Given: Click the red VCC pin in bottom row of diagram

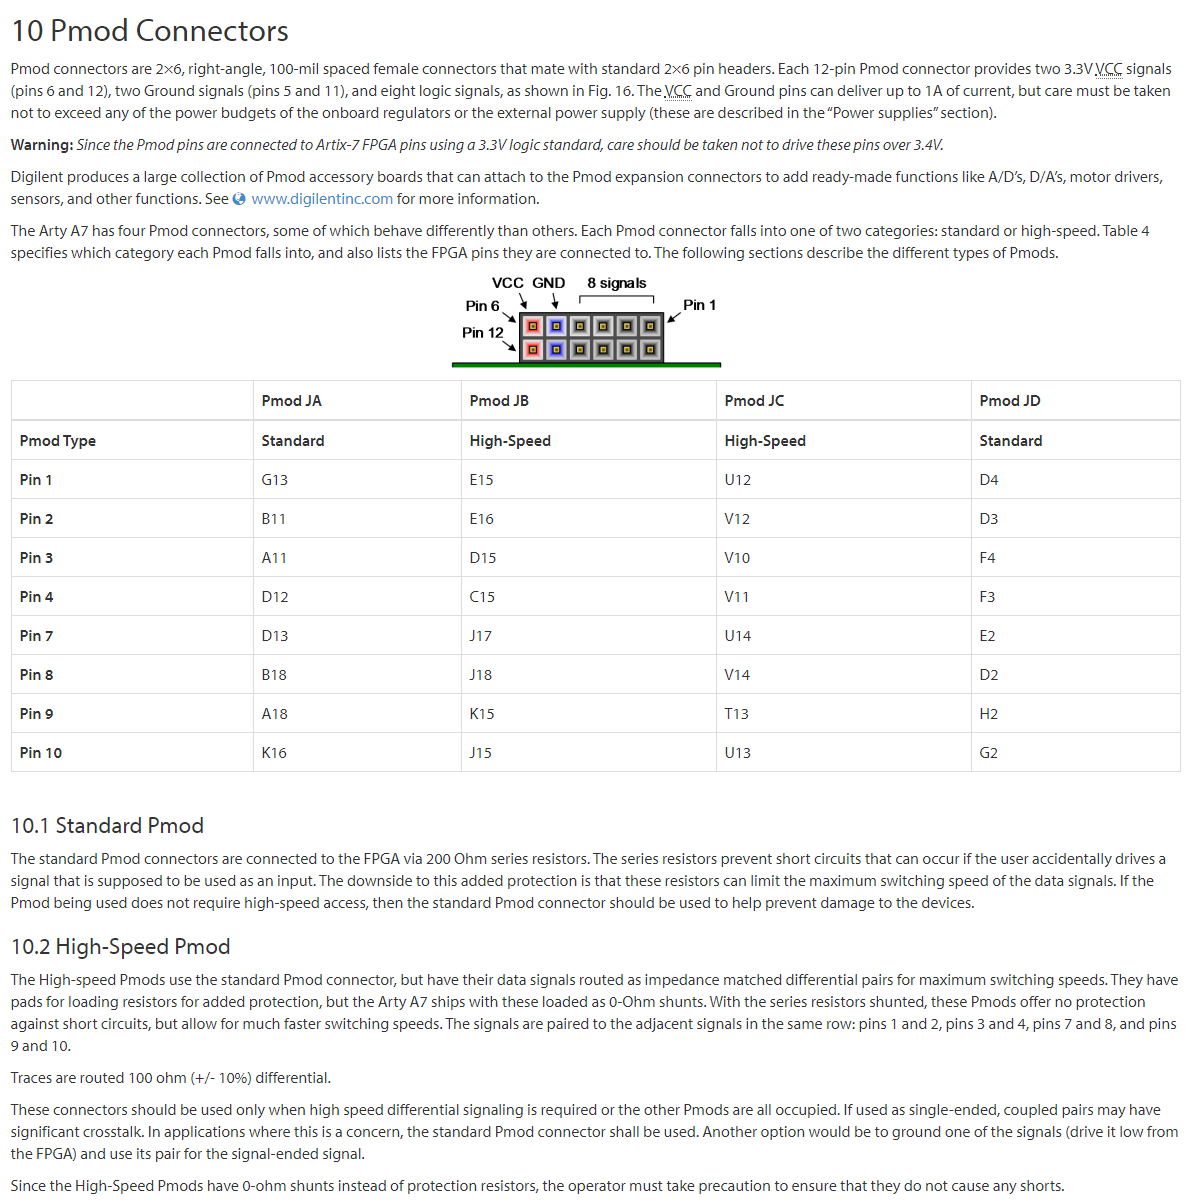Looking at the screenshot, I should [x=532, y=349].
